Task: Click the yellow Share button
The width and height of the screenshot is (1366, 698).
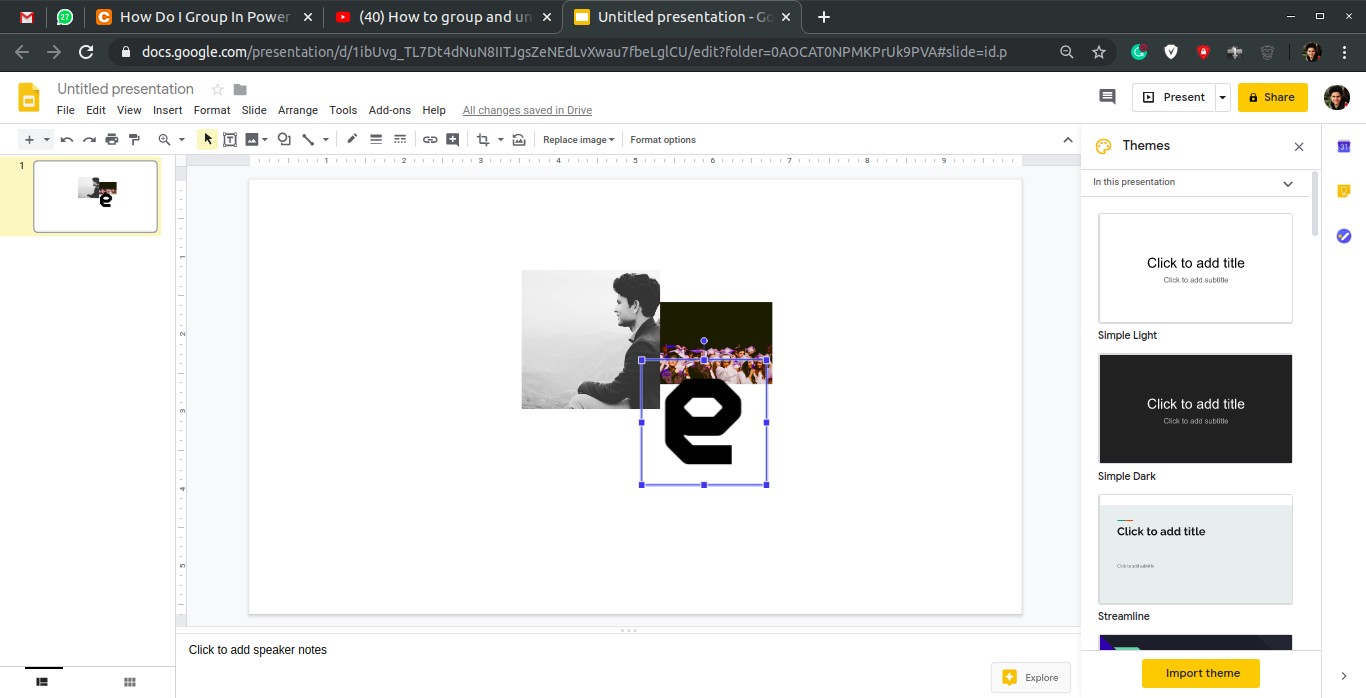Action: (1272, 97)
